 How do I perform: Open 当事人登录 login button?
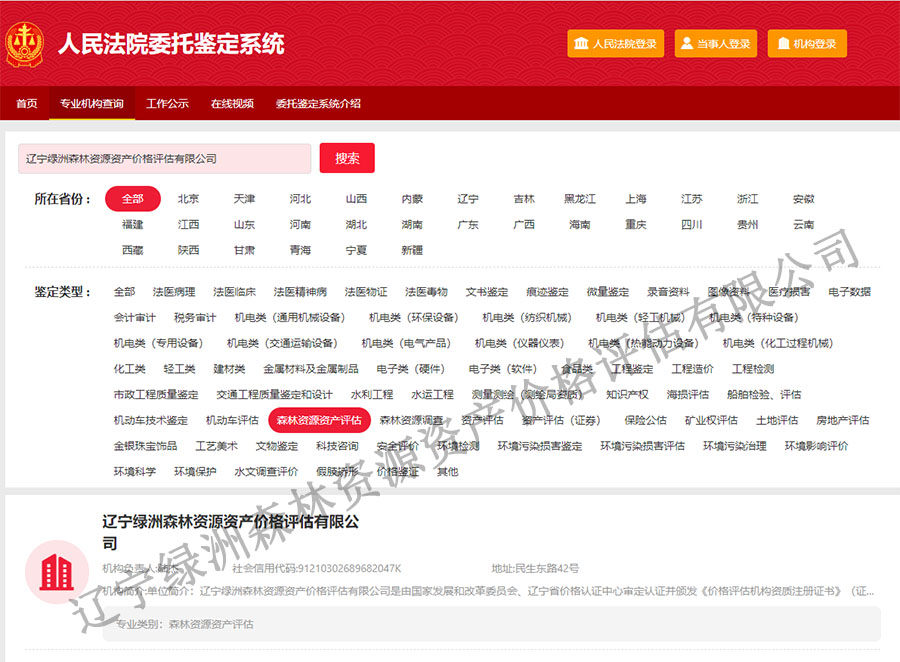click(x=715, y=44)
